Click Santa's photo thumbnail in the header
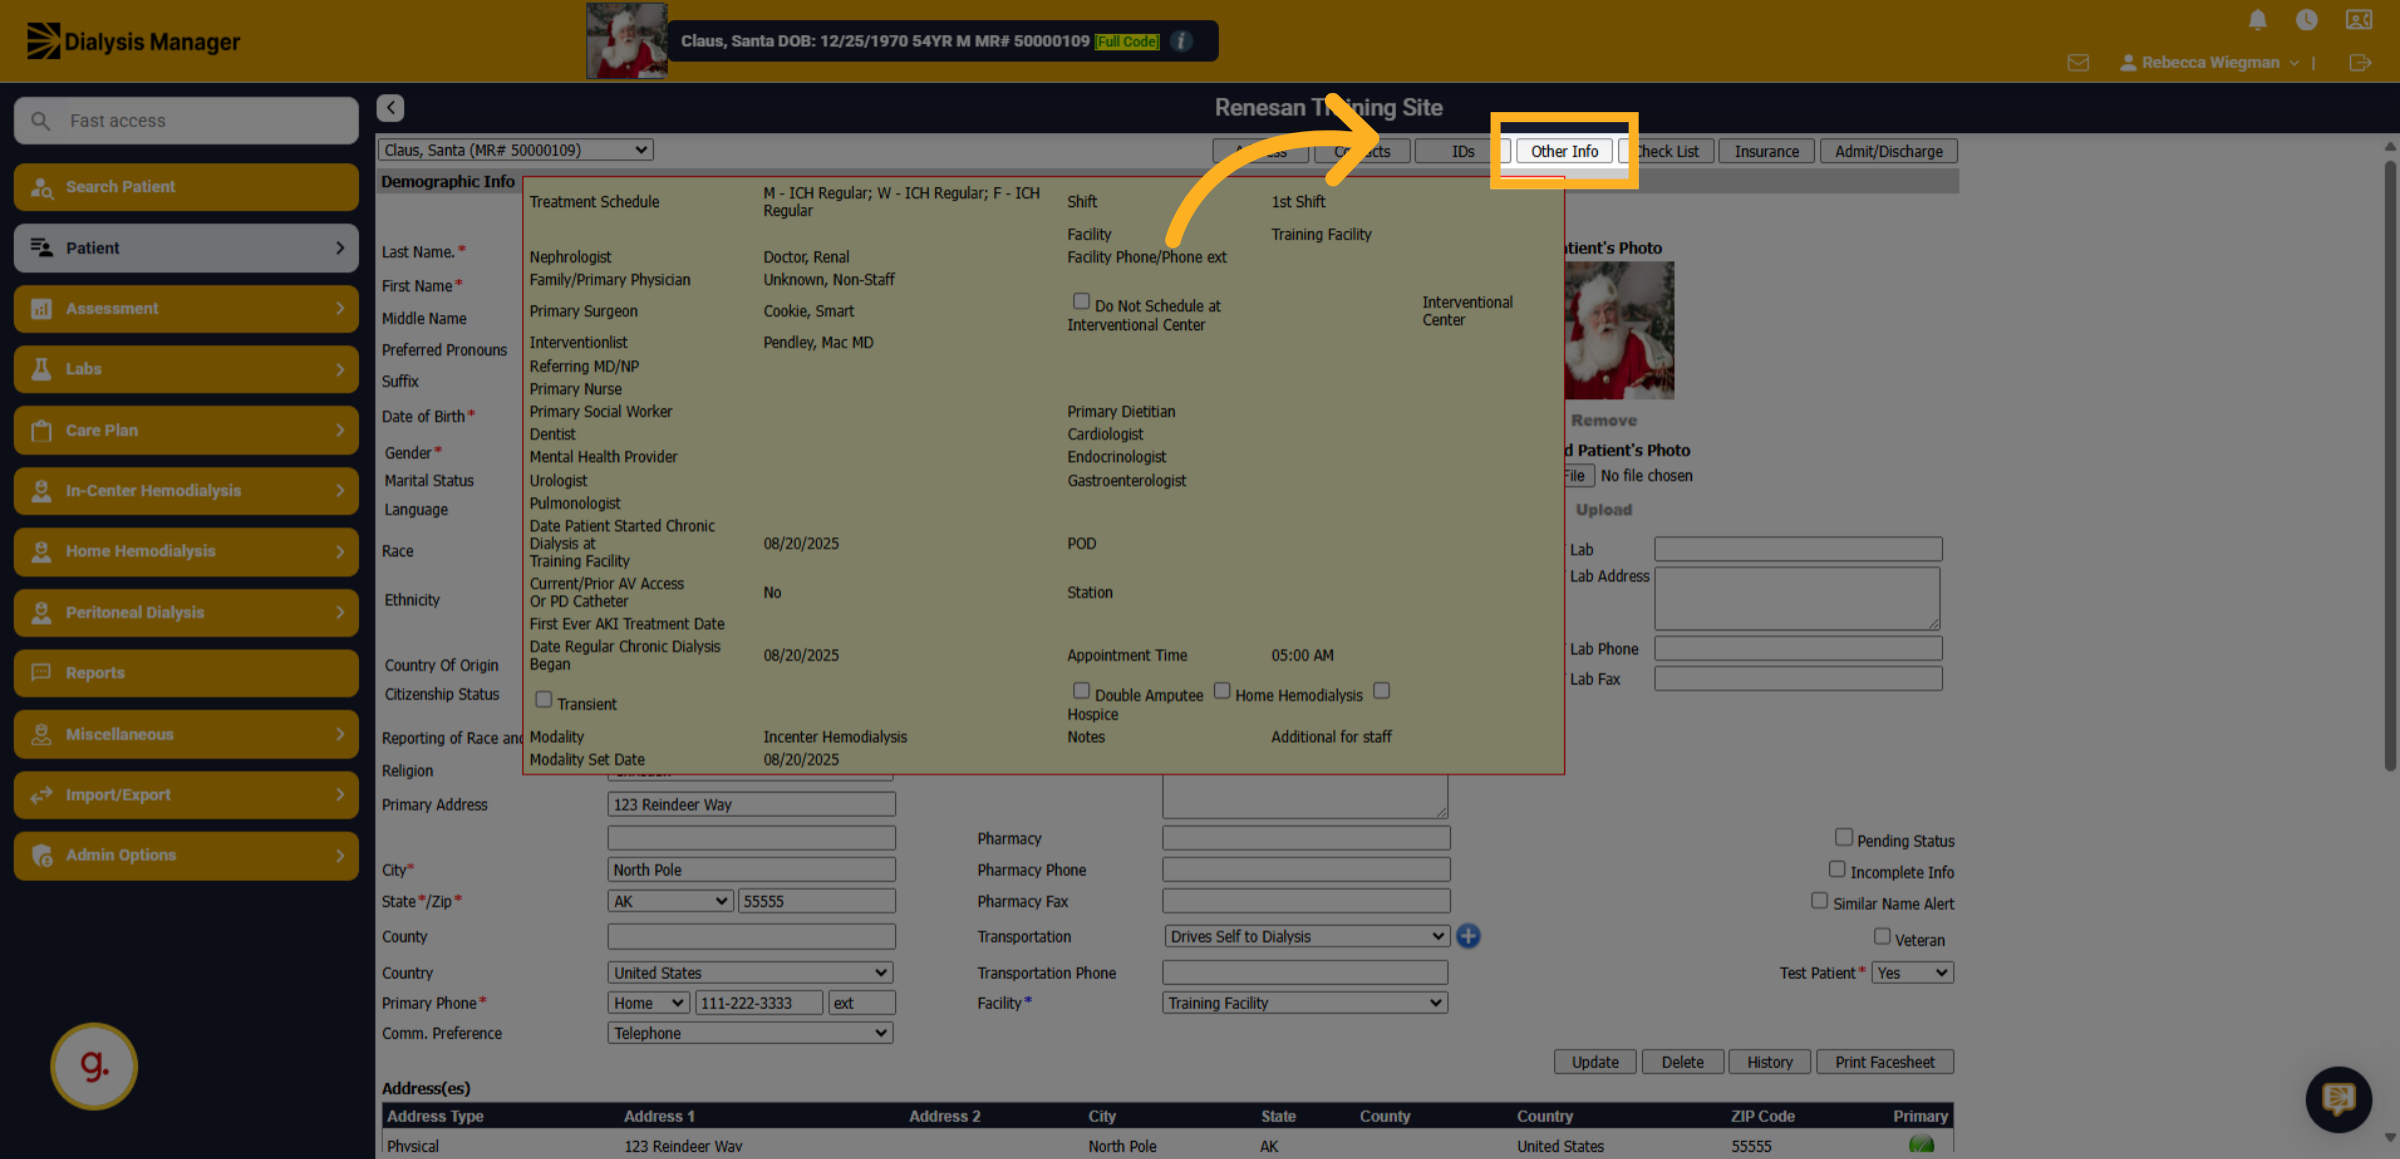 click(x=626, y=41)
